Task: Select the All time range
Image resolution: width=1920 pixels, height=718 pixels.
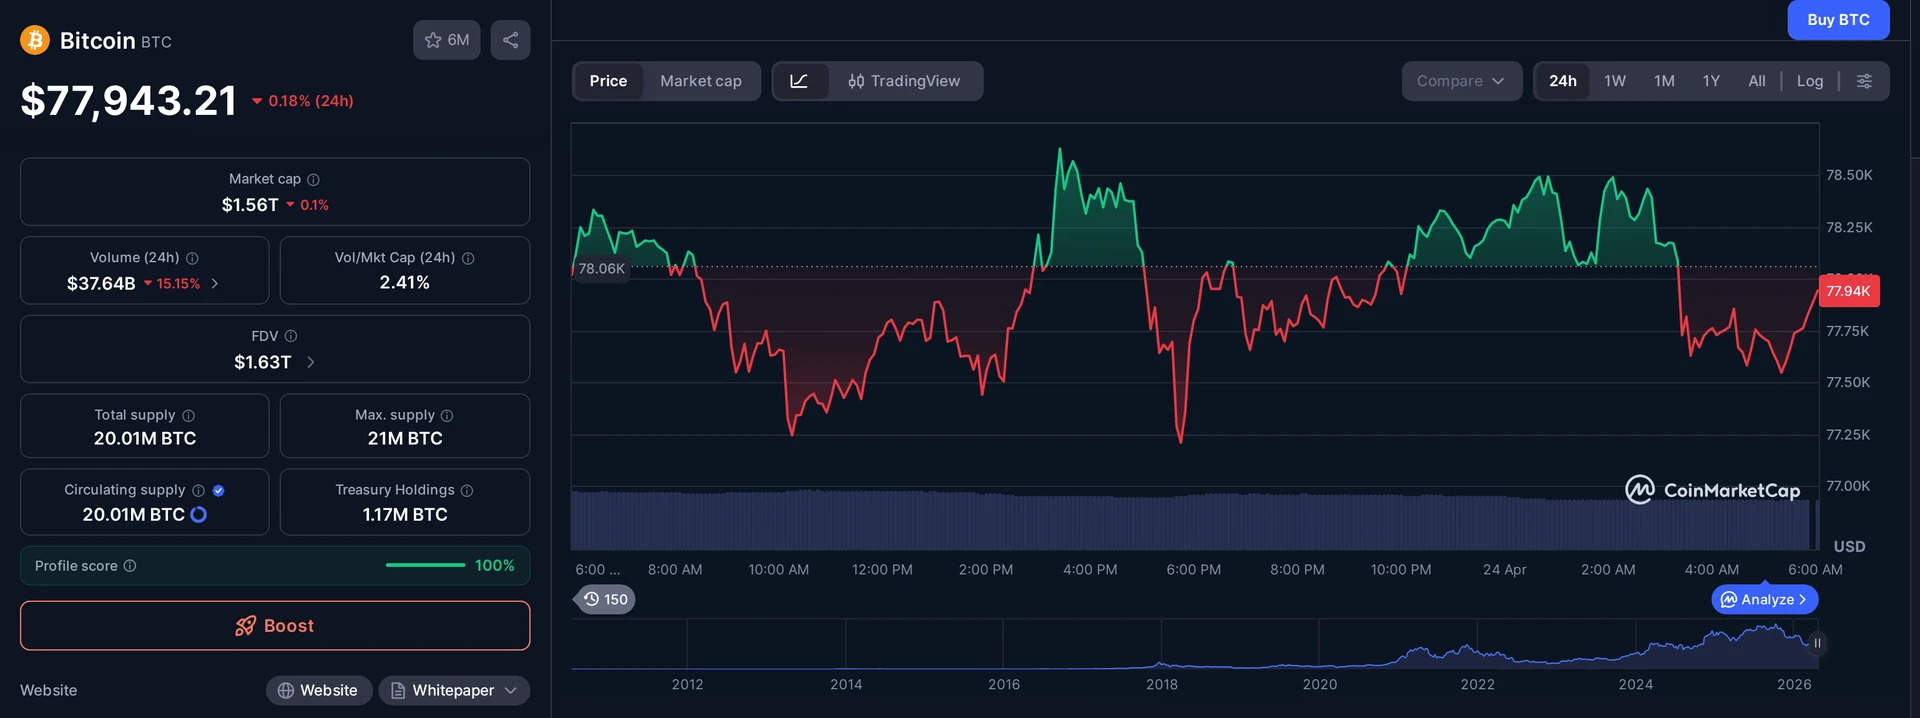Action: 1757,81
